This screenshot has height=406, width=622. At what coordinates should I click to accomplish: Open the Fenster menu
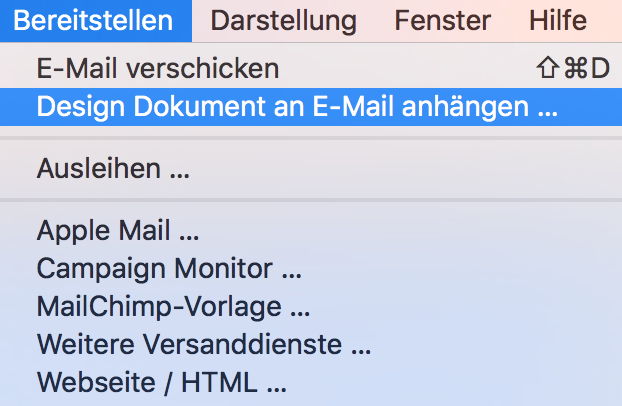(443, 21)
